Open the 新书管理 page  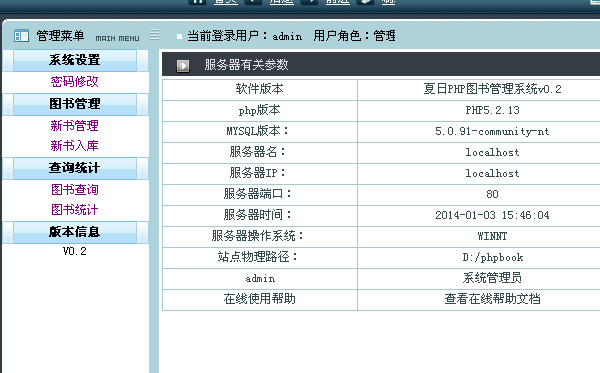[75, 125]
